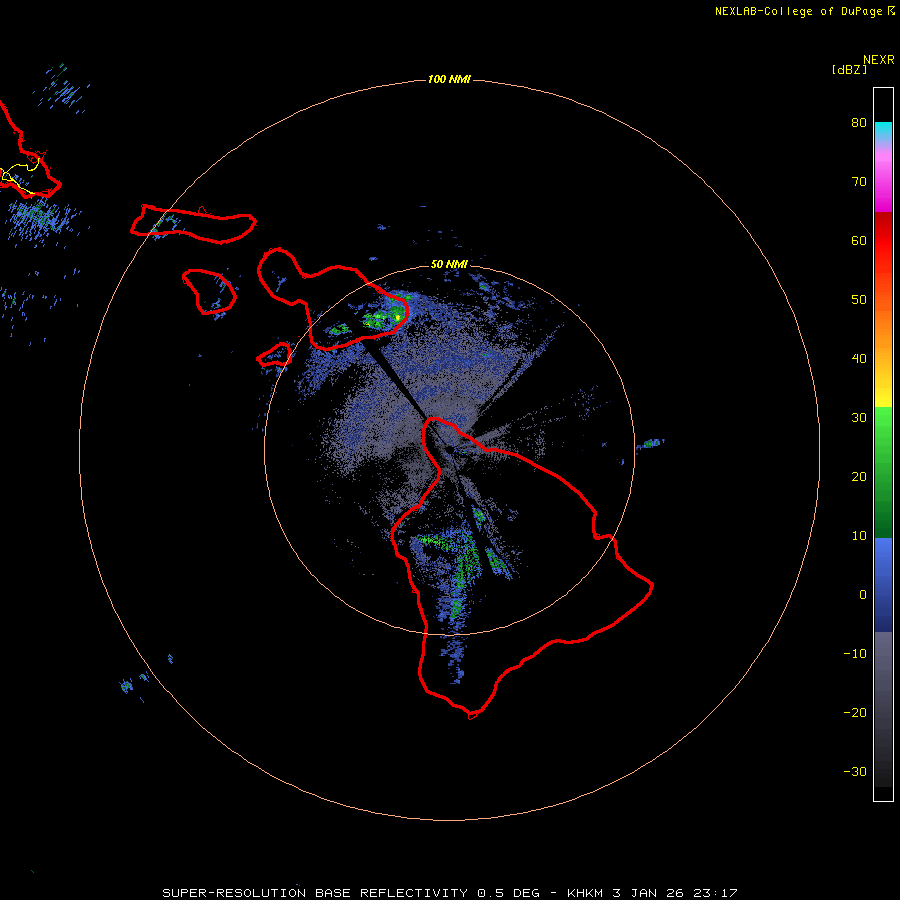Viewport: 900px width, 900px height.
Task: Click the -10 dBZ value on the color scale
Action: 855,653
